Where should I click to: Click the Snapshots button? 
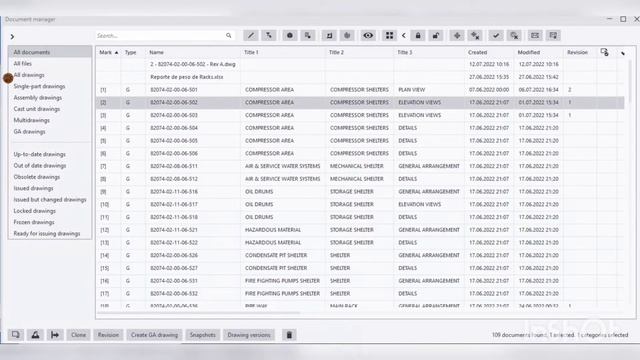coord(202,335)
